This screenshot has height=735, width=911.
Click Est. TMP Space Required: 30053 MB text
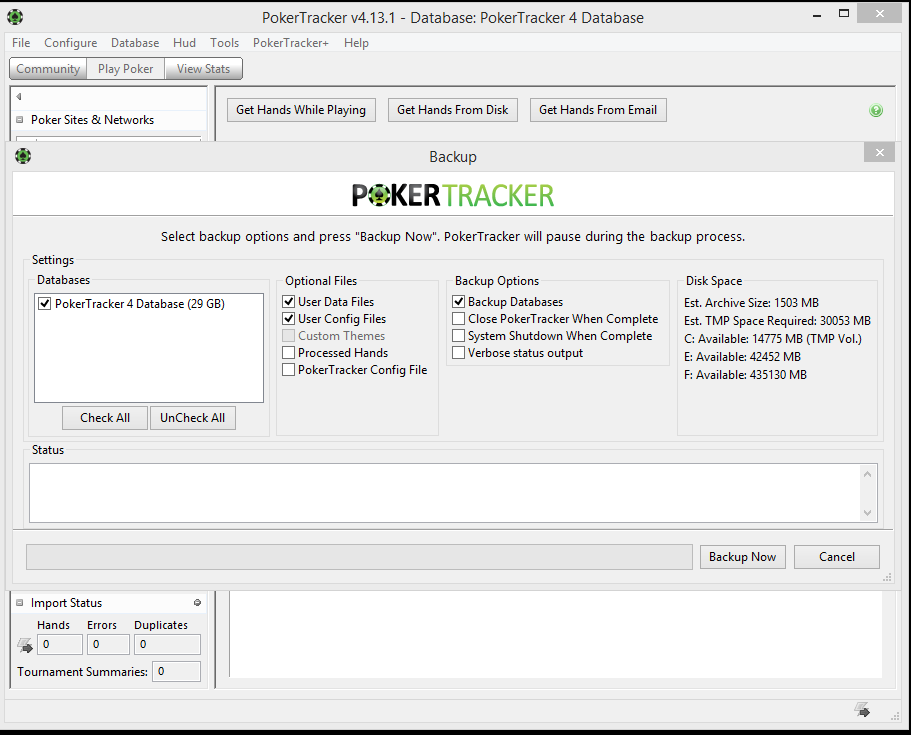(x=777, y=321)
